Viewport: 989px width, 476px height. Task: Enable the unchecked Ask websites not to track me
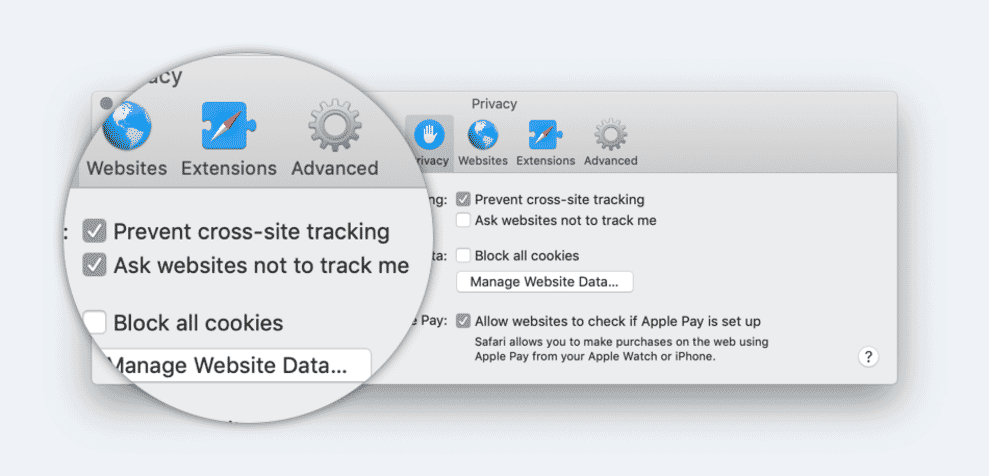pyautogui.click(x=463, y=220)
